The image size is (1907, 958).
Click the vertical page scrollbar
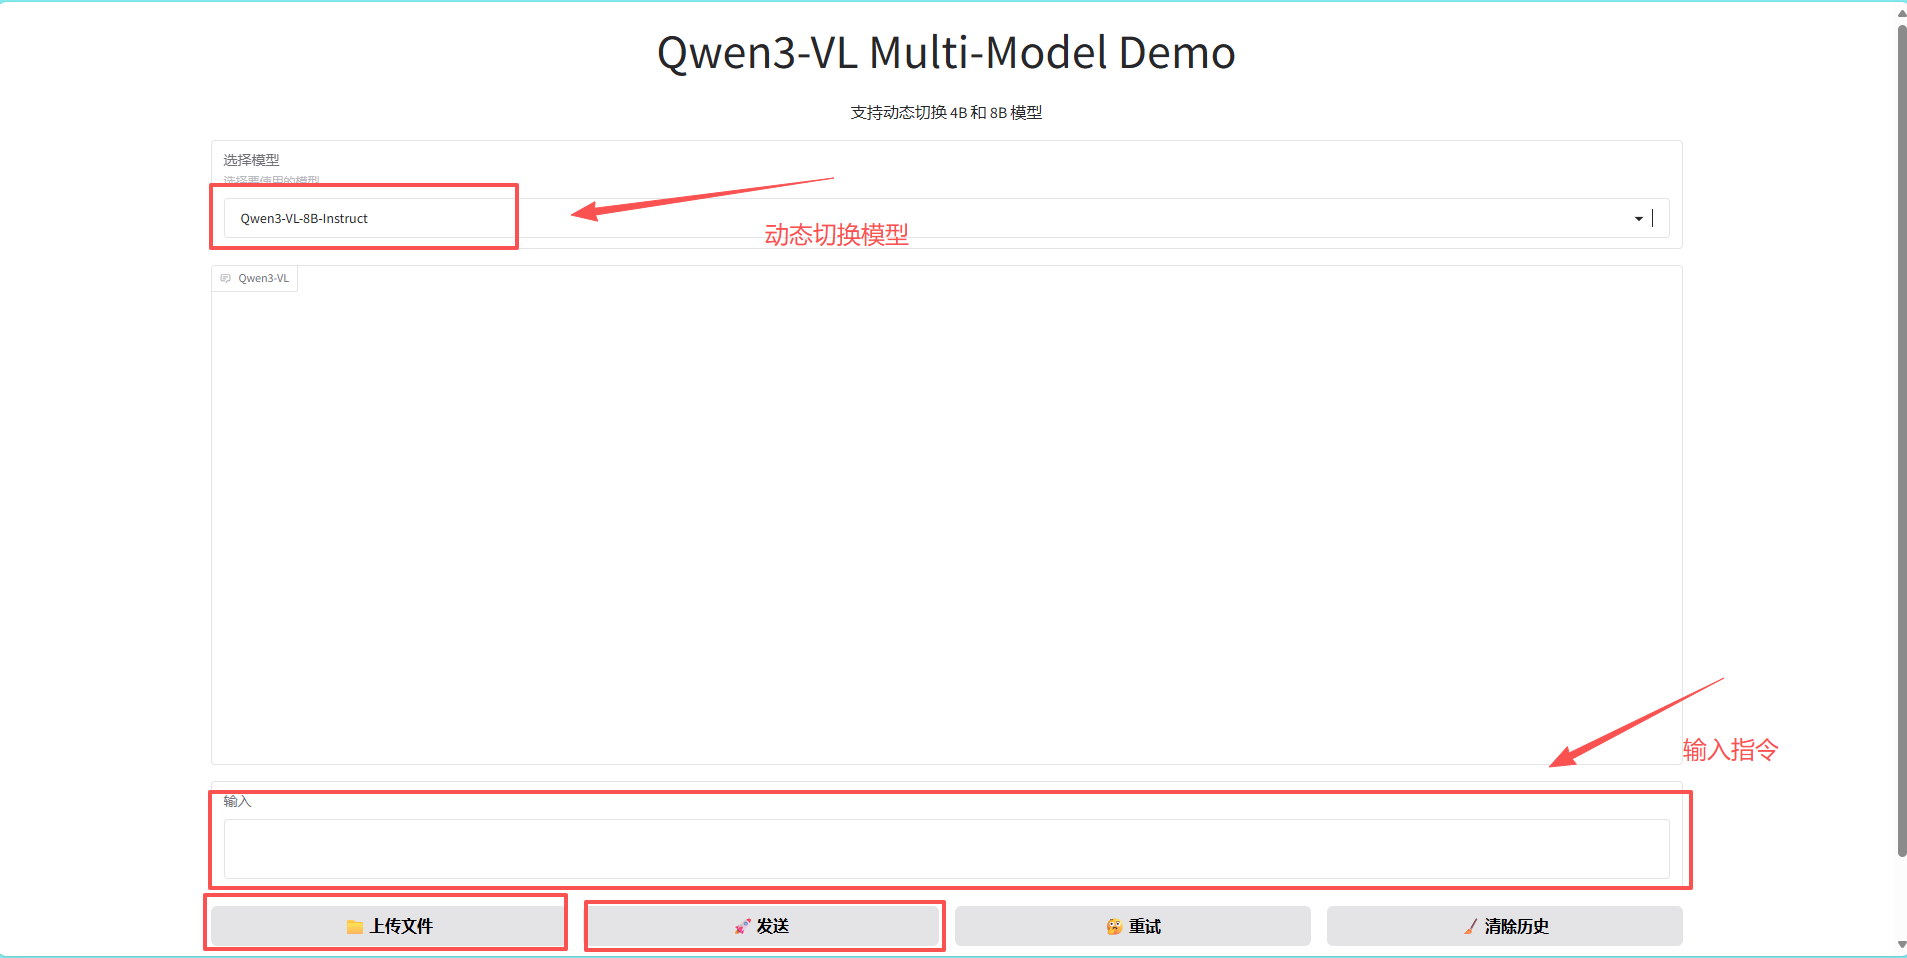(x=1902, y=440)
